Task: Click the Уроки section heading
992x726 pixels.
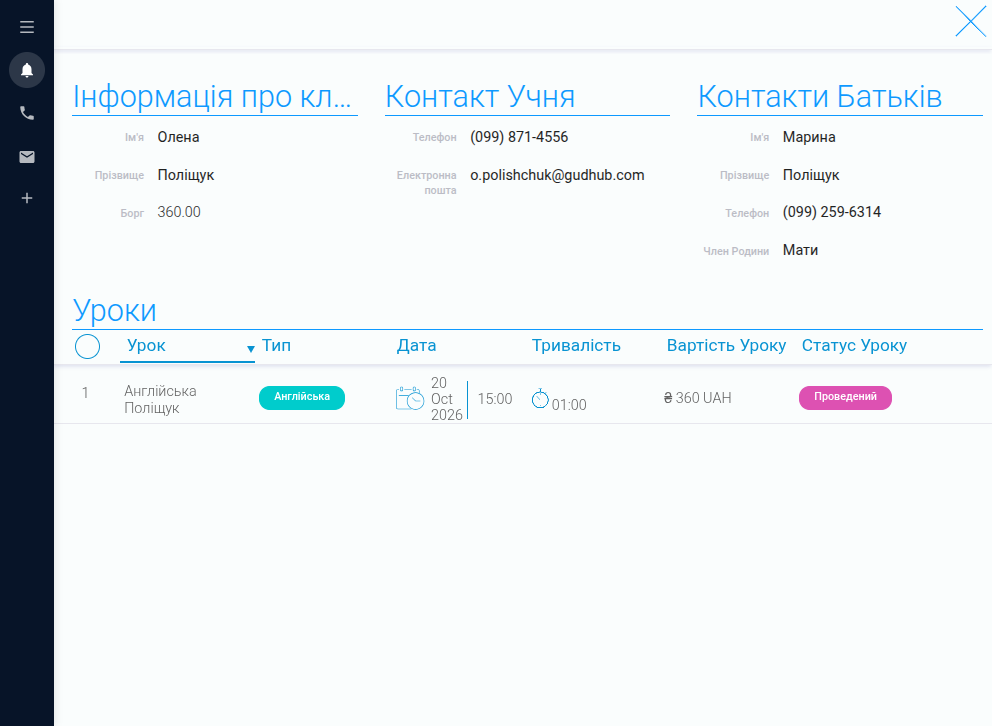Action: tap(115, 311)
